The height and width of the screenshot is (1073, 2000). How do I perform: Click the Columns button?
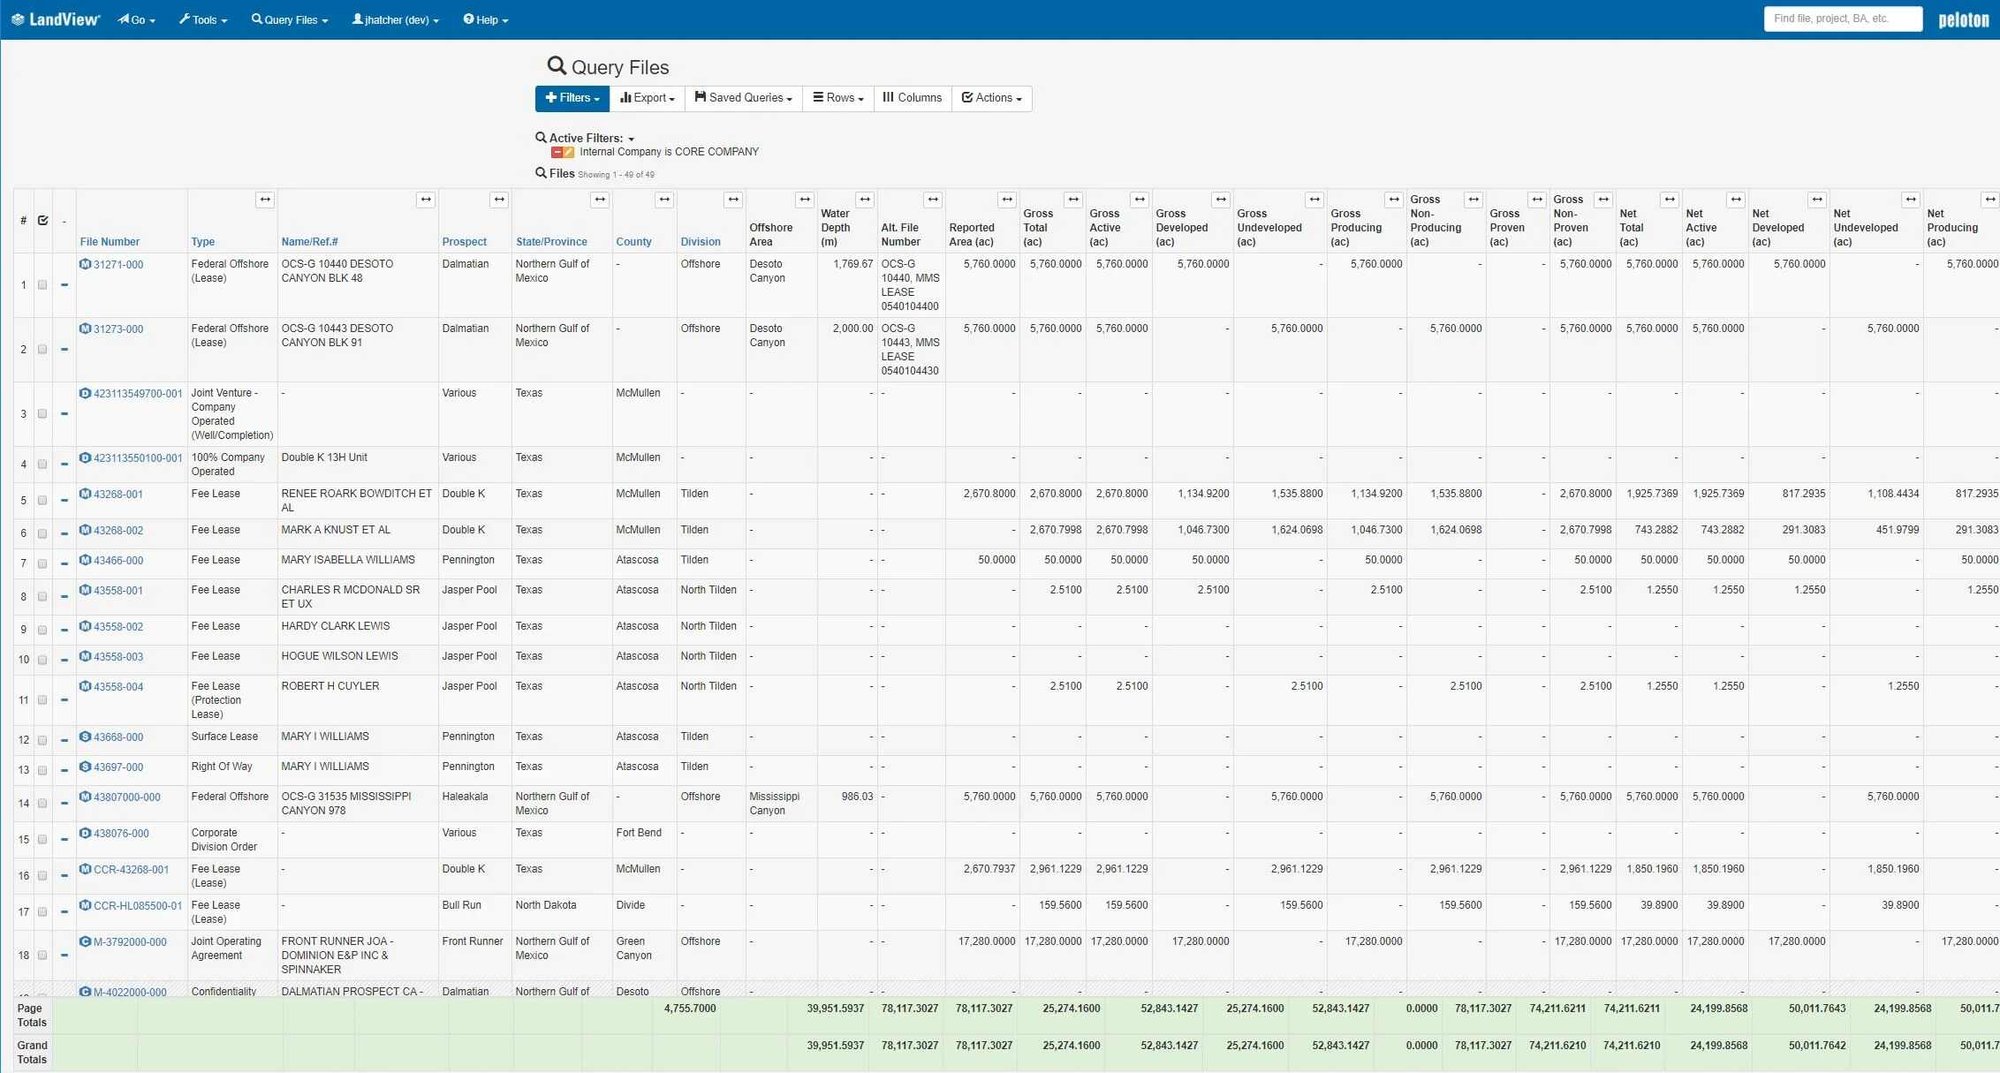click(911, 98)
